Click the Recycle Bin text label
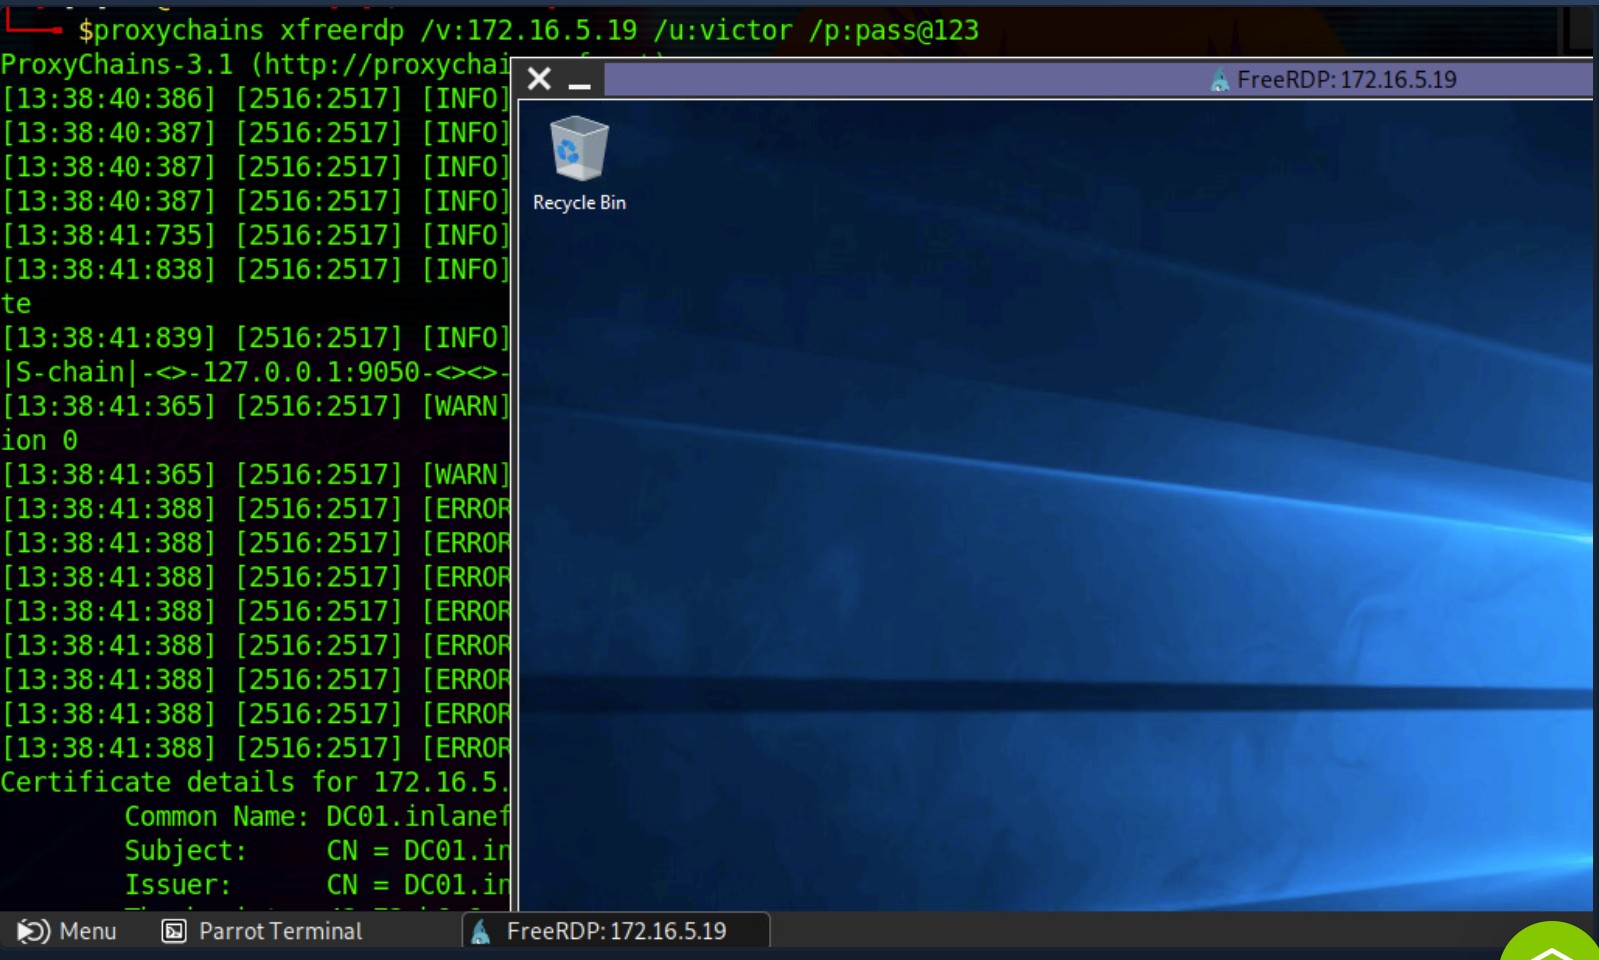This screenshot has height=960, width=1599. 579,203
